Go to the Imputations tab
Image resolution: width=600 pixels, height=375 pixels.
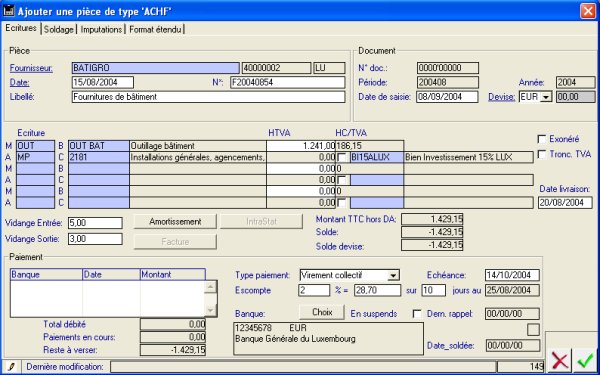101,29
